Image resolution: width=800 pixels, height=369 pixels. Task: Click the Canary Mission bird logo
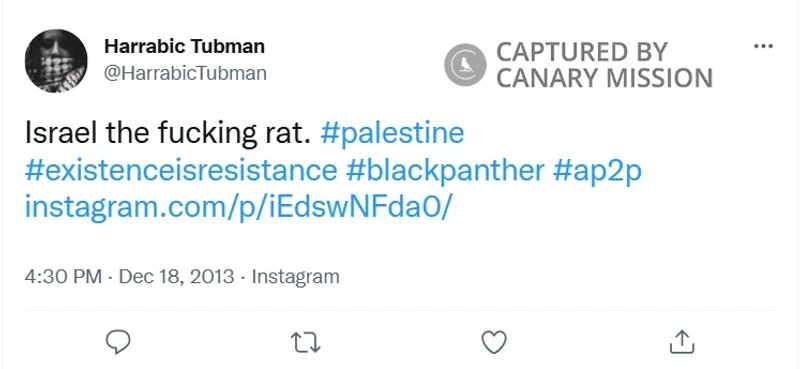coord(465,65)
